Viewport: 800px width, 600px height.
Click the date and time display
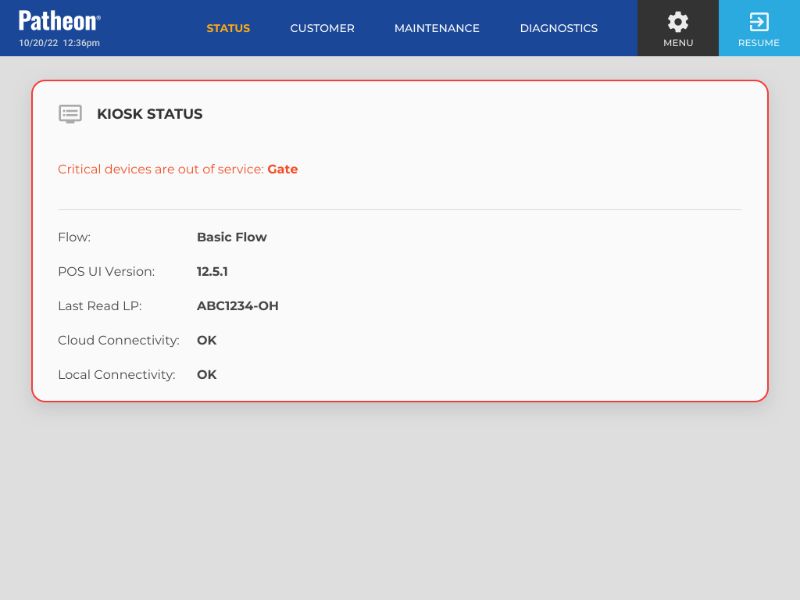coord(59,43)
